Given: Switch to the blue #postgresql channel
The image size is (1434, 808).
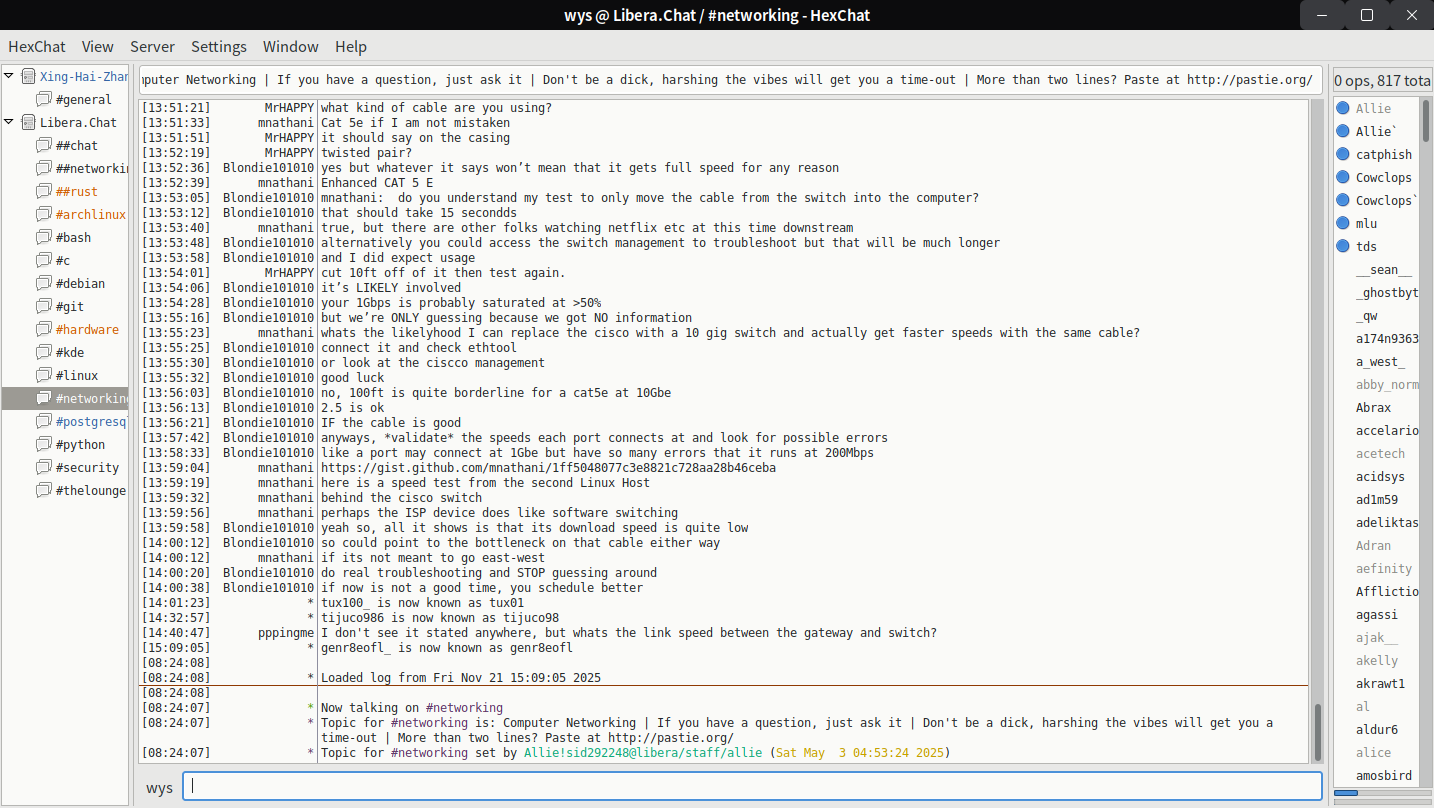Looking at the screenshot, I should (91, 421).
